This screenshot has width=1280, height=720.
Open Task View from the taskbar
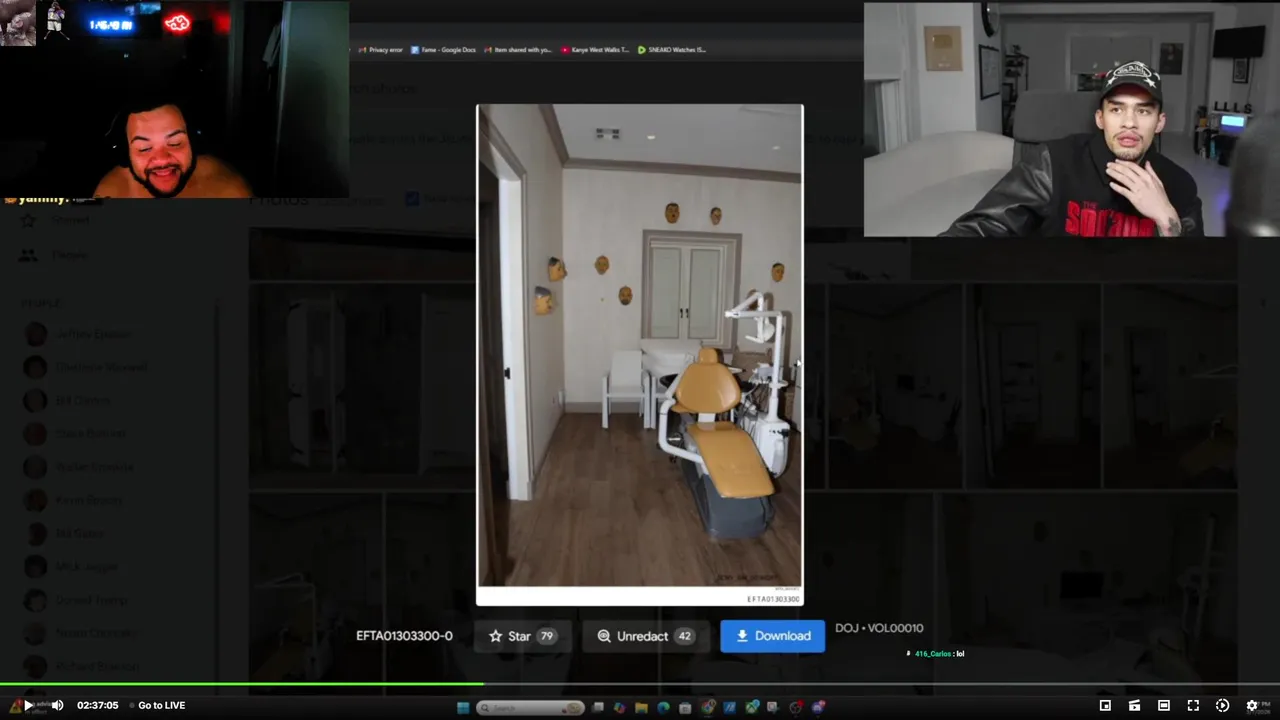598,708
